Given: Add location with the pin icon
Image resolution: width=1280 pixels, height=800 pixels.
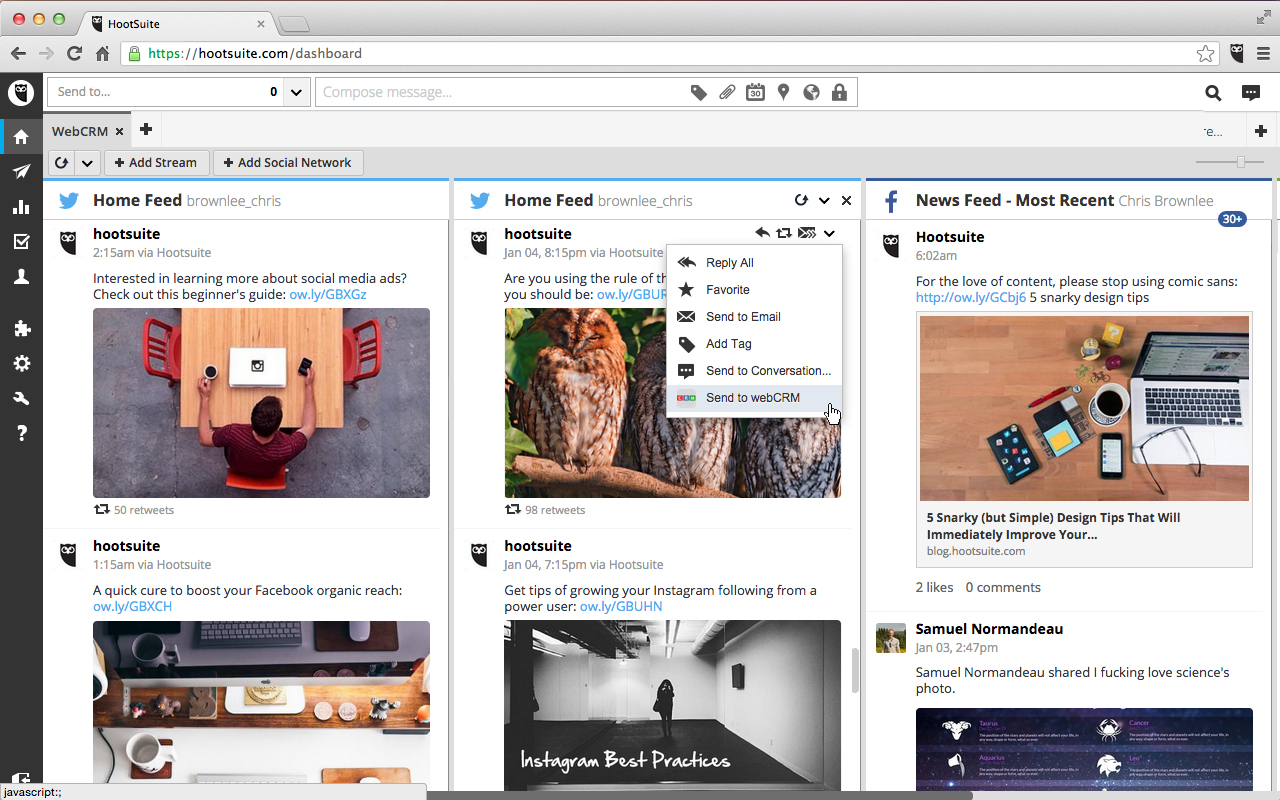Looking at the screenshot, I should tap(783, 92).
